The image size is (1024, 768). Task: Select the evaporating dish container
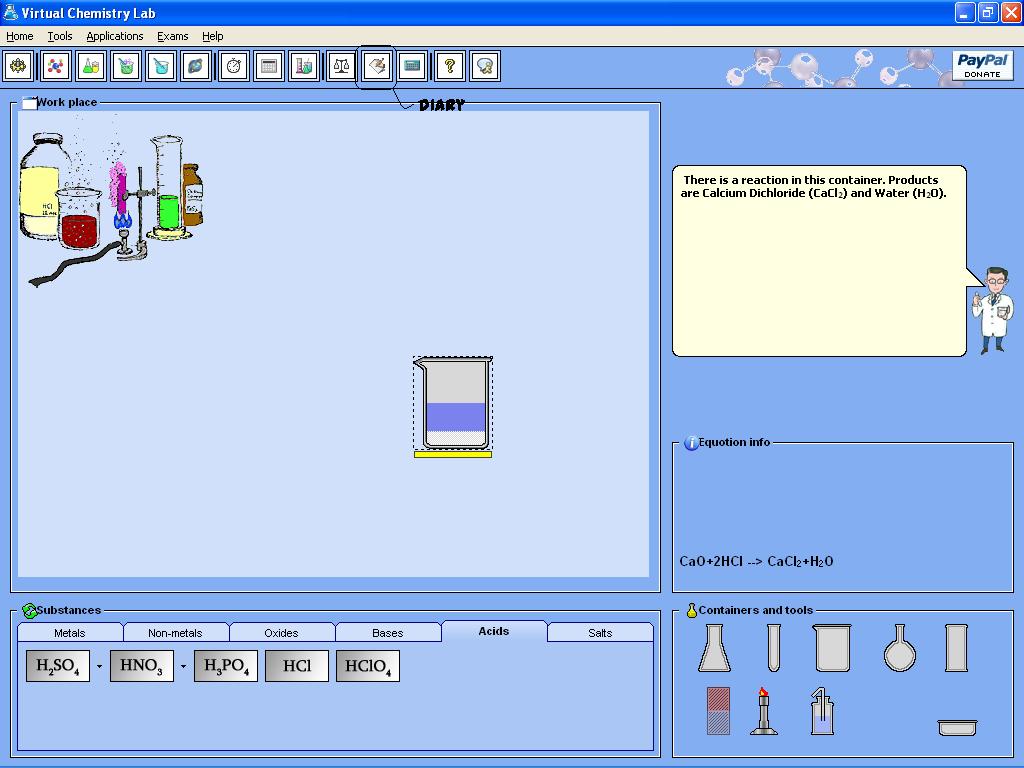click(957, 728)
